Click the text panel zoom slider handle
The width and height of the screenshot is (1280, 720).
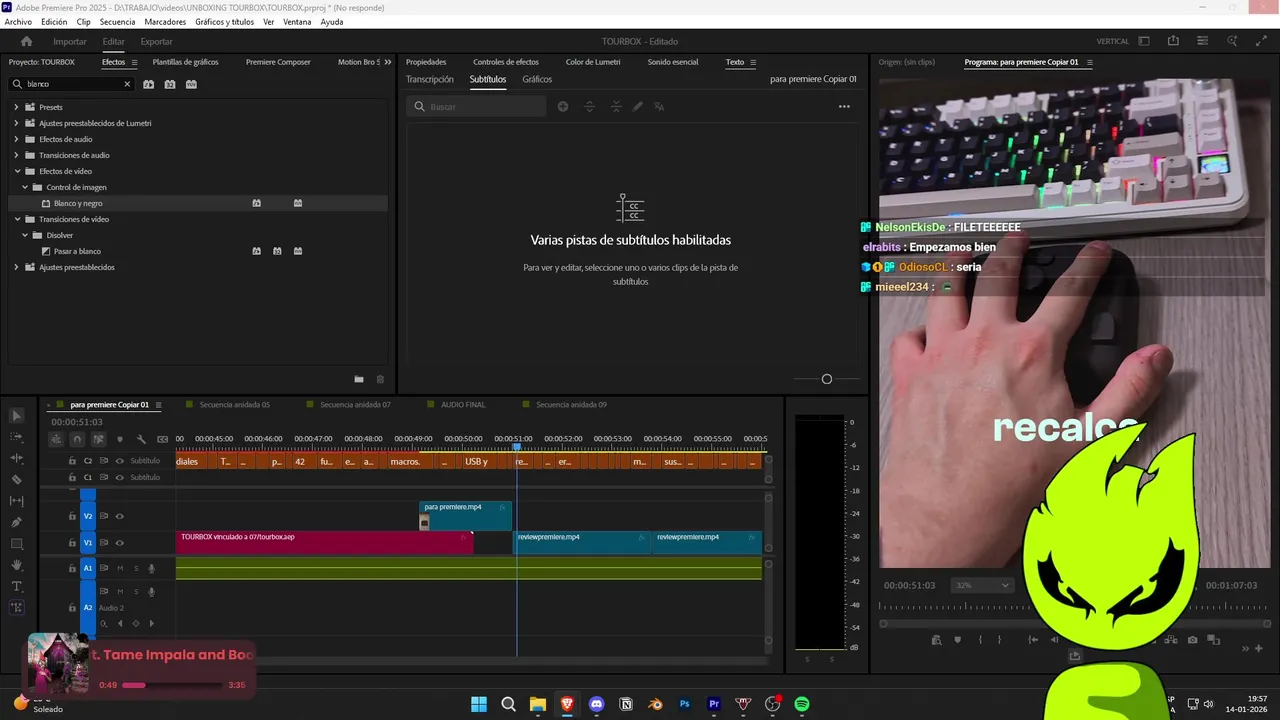pyautogui.click(x=826, y=379)
